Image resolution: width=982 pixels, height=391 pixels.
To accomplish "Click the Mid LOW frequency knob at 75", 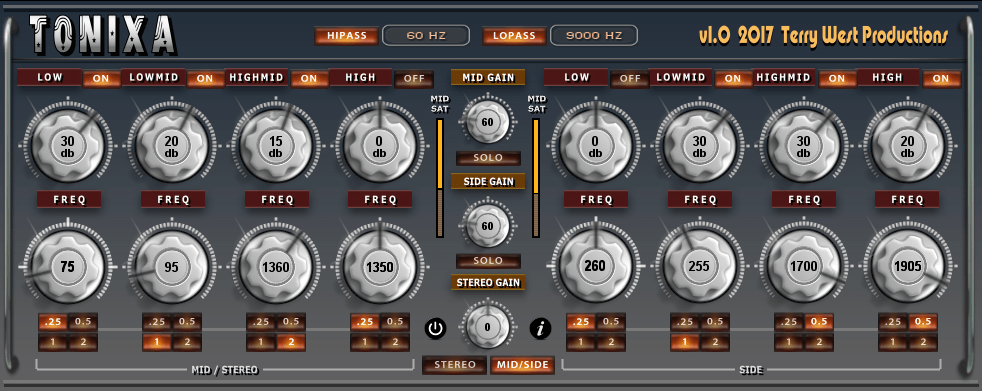I will click(x=67, y=266).
